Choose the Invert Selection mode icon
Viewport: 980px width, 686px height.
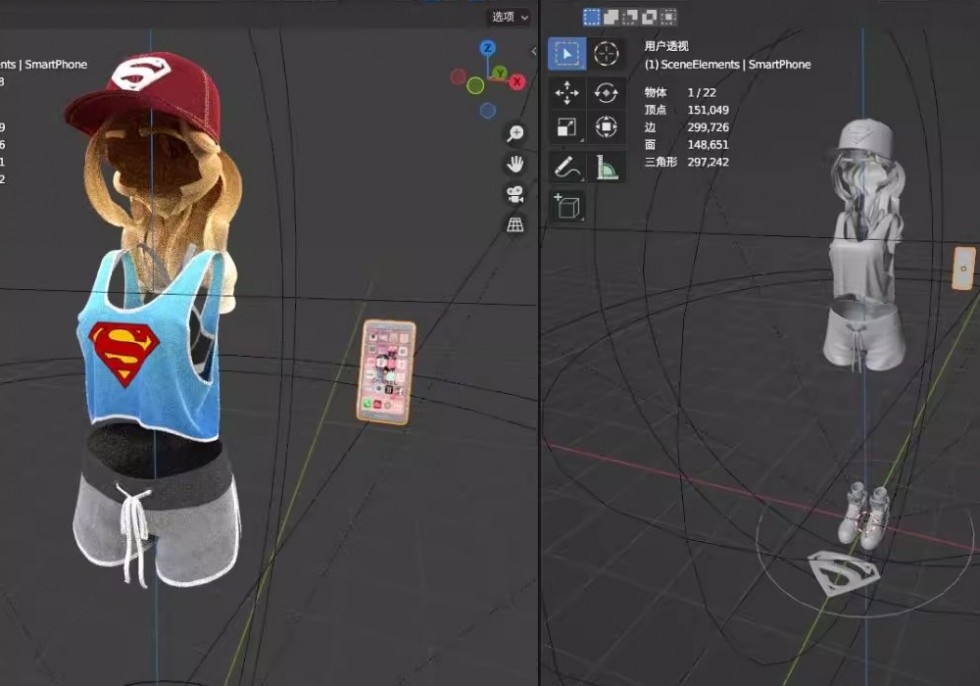[x=649, y=17]
